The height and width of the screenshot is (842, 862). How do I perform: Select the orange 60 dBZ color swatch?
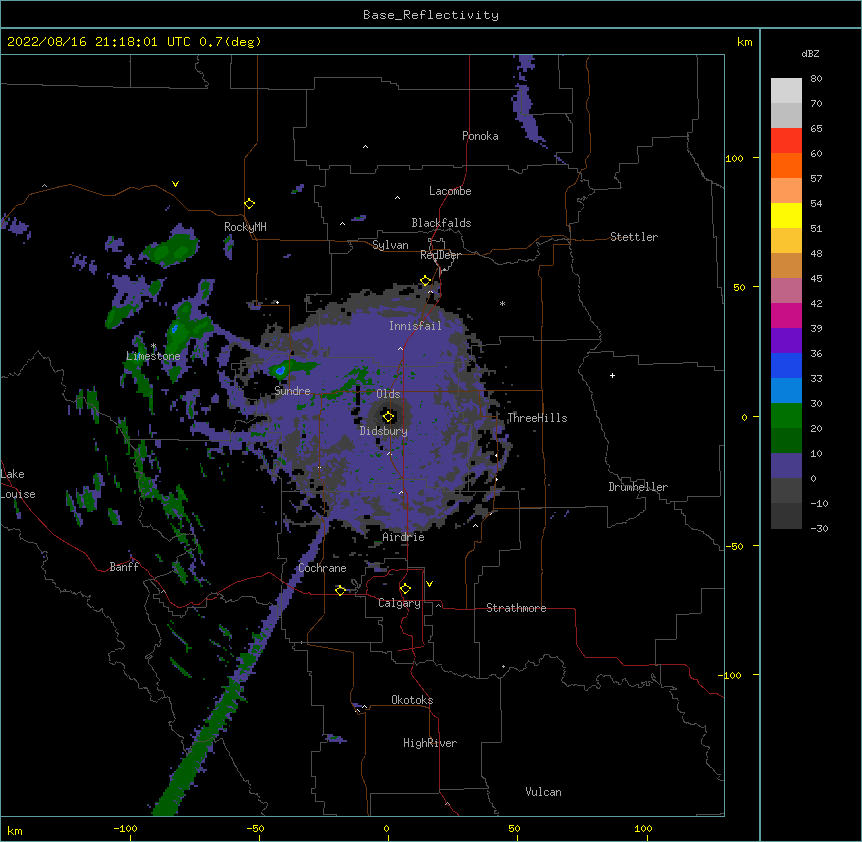tap(786, 165)
